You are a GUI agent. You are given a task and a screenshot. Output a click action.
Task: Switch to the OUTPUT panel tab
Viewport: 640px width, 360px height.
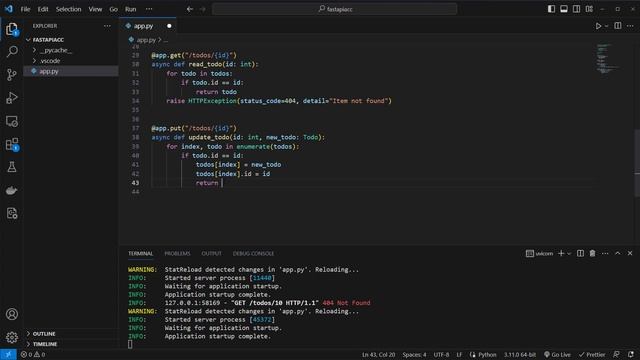point(211,253)
